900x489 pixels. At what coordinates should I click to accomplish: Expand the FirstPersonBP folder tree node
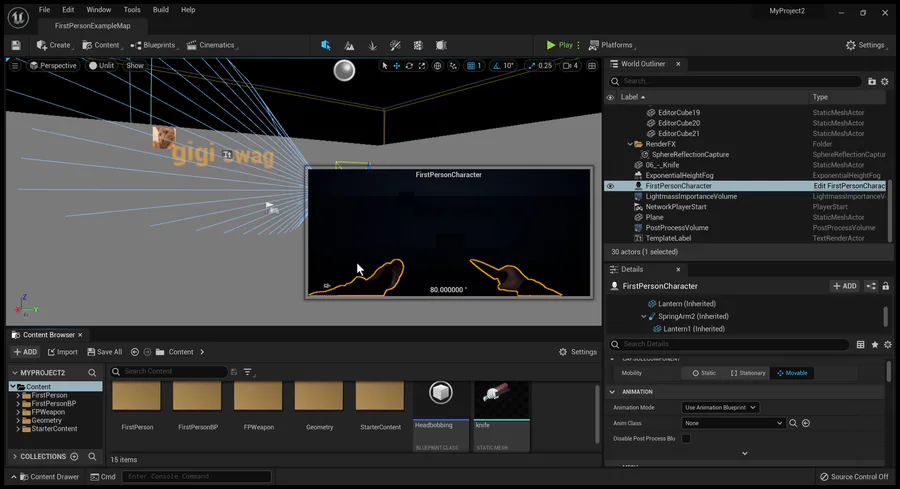click(19, 404)
